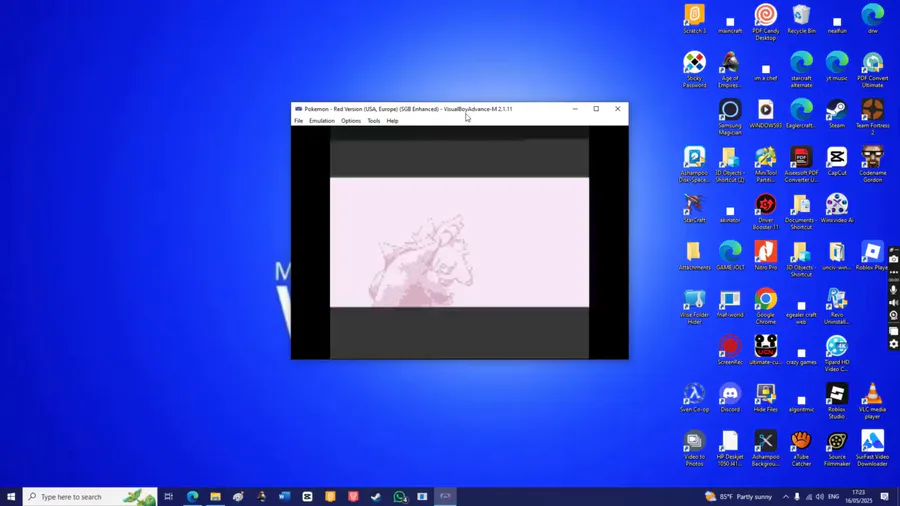This screenshot has width=900, height=506.
Task: Open the Tools menu
Action: pyautogui.click(x=374, y=121)
